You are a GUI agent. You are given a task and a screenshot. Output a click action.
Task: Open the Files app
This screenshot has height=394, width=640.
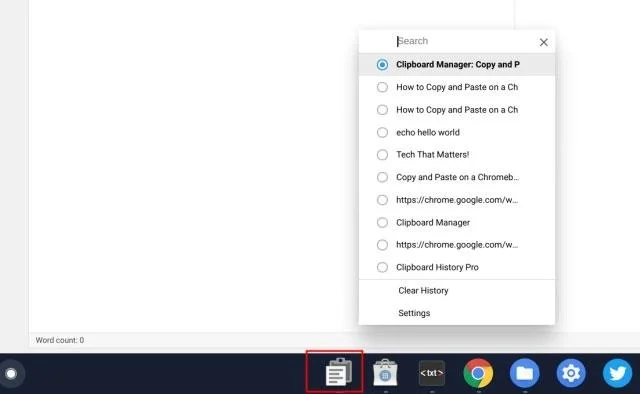click(524, 373)
